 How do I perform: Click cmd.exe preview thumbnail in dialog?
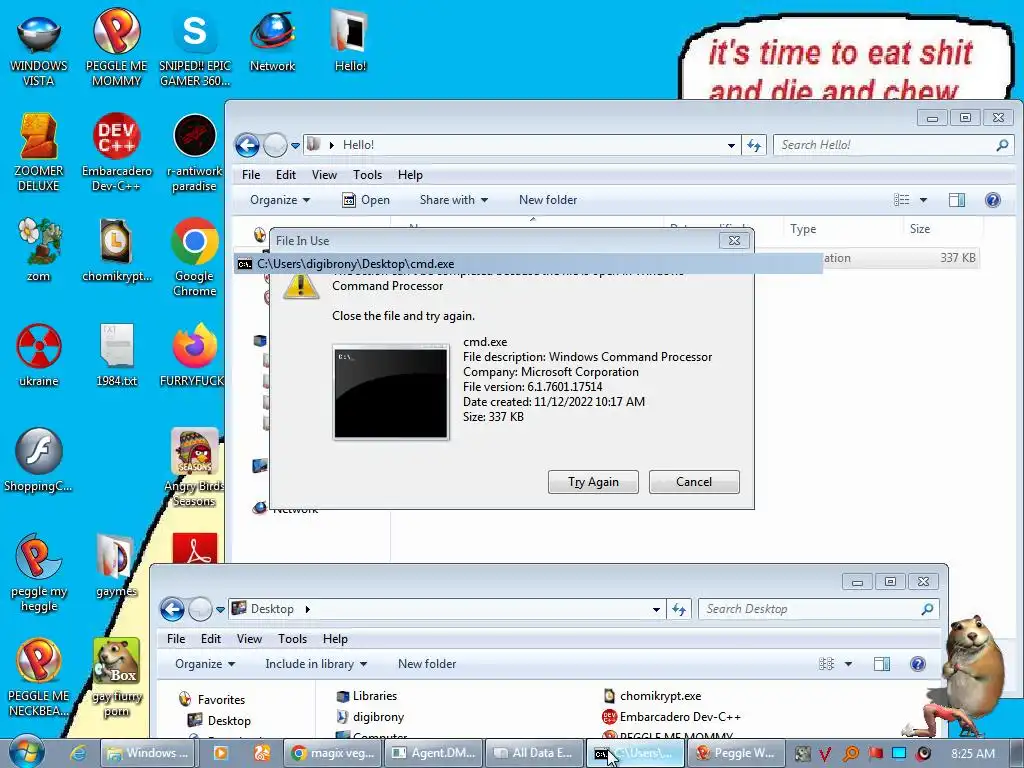(391, 392)
